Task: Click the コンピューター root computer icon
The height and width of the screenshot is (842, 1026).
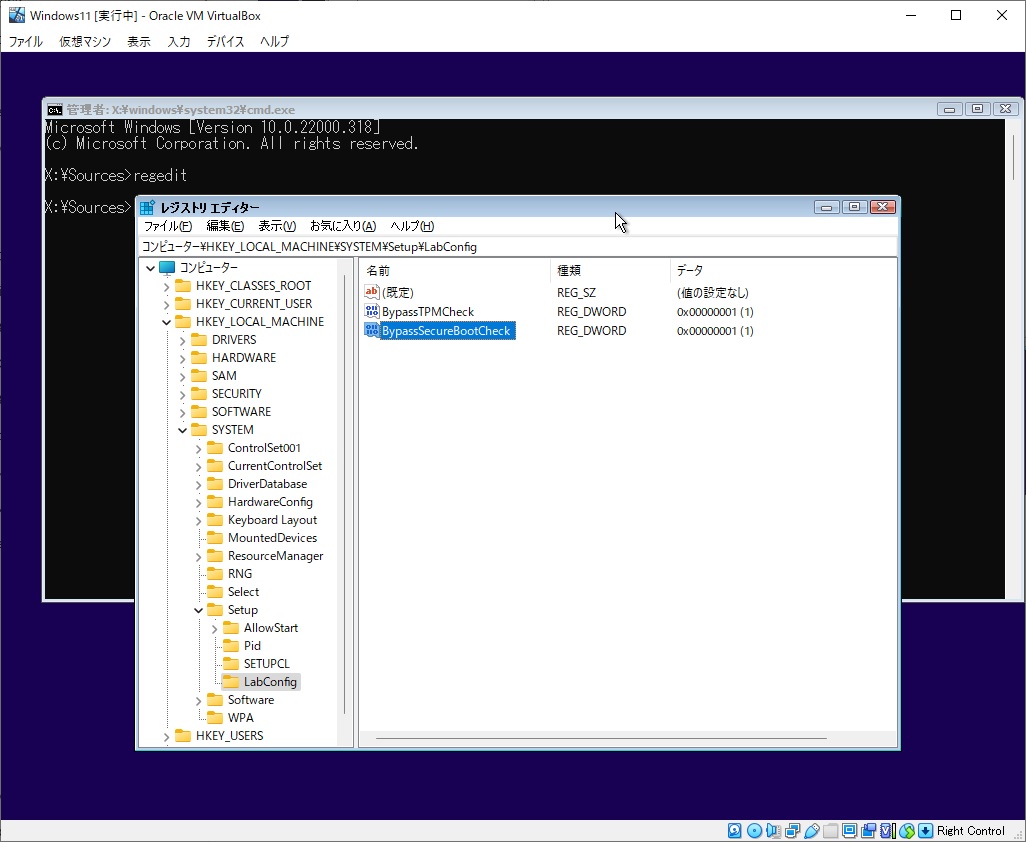Action: click(167, 268)
